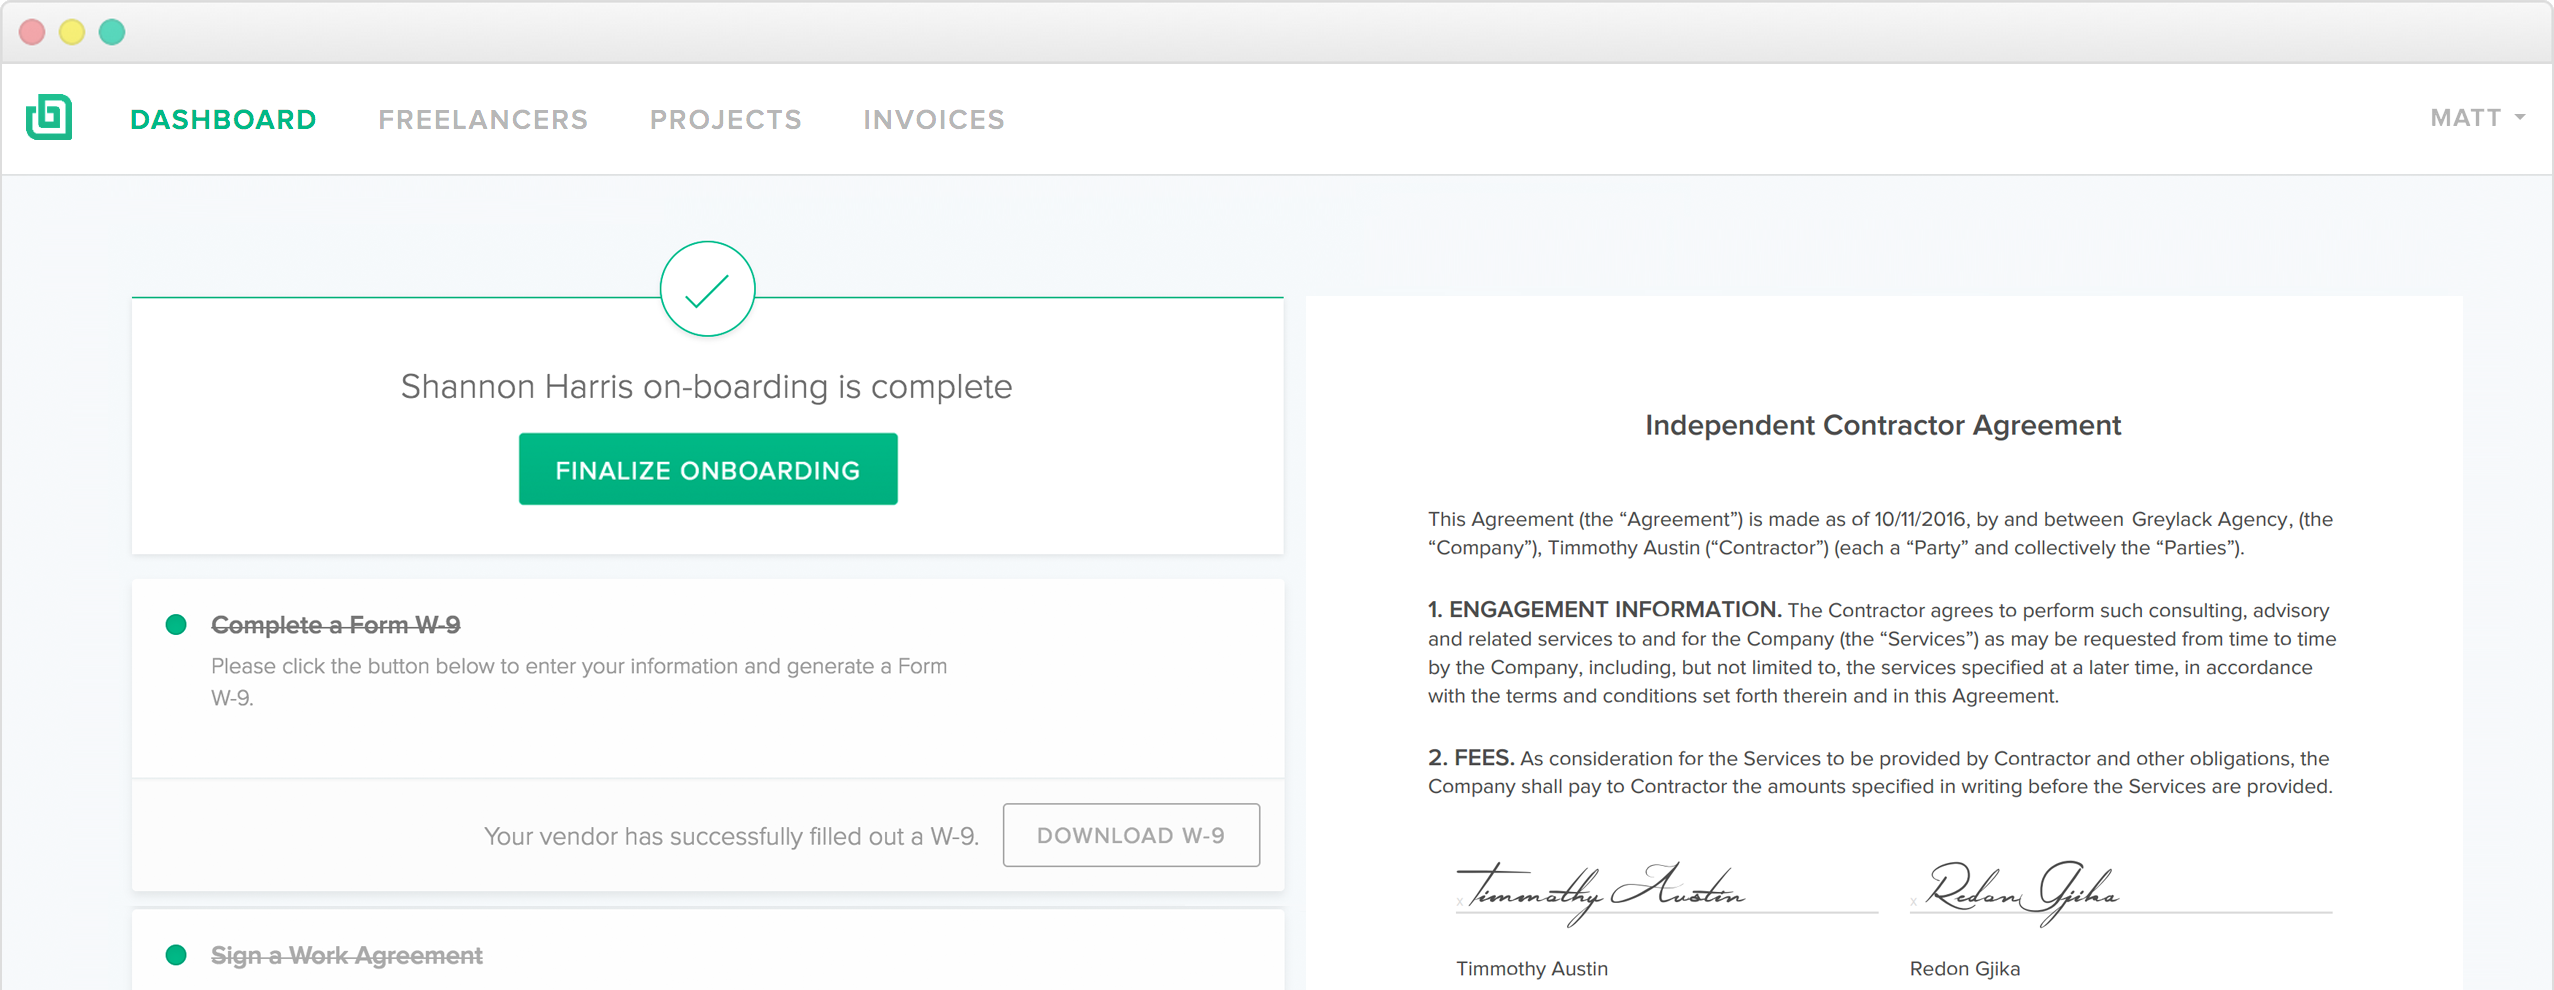Viewport: 2554px width, 990px height.
Task: Select the Complete a Form W-9 step title
Action: pos(335,625)
